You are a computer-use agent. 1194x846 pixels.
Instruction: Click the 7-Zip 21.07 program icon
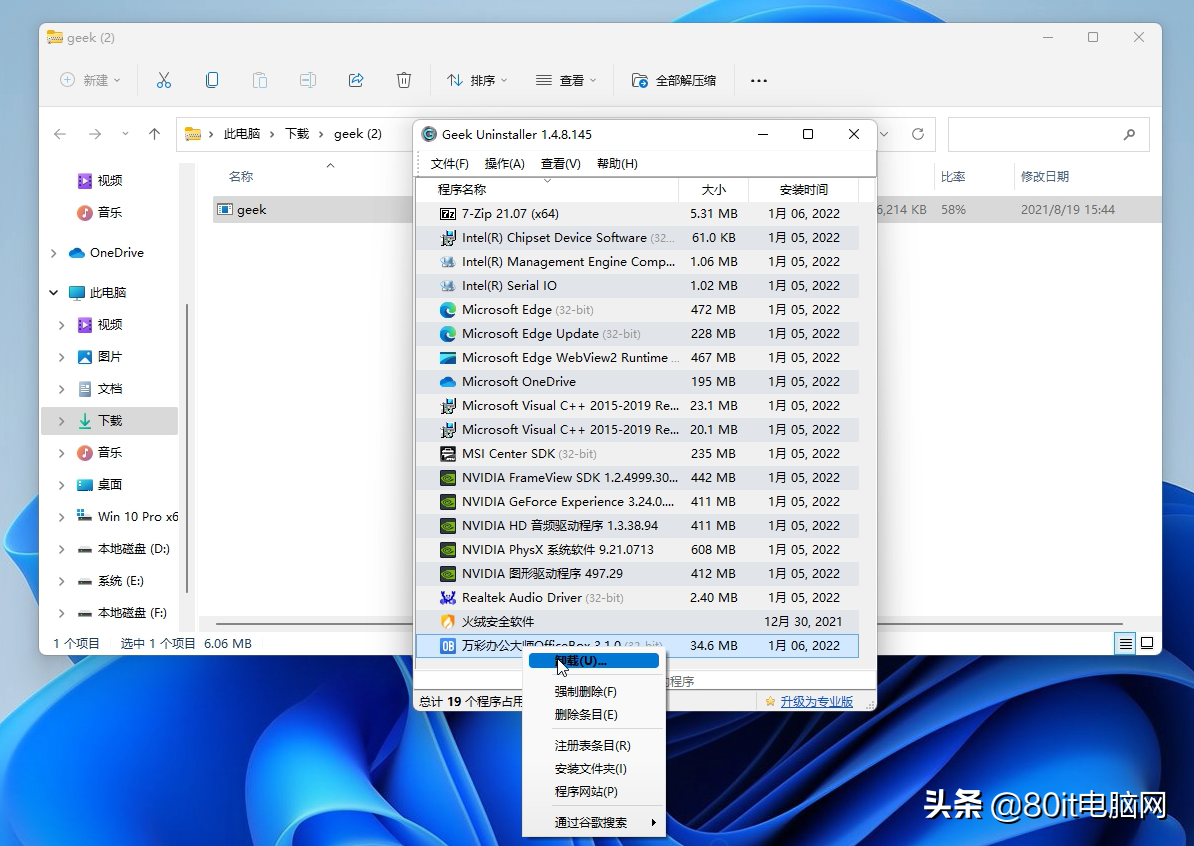(448, 214)
